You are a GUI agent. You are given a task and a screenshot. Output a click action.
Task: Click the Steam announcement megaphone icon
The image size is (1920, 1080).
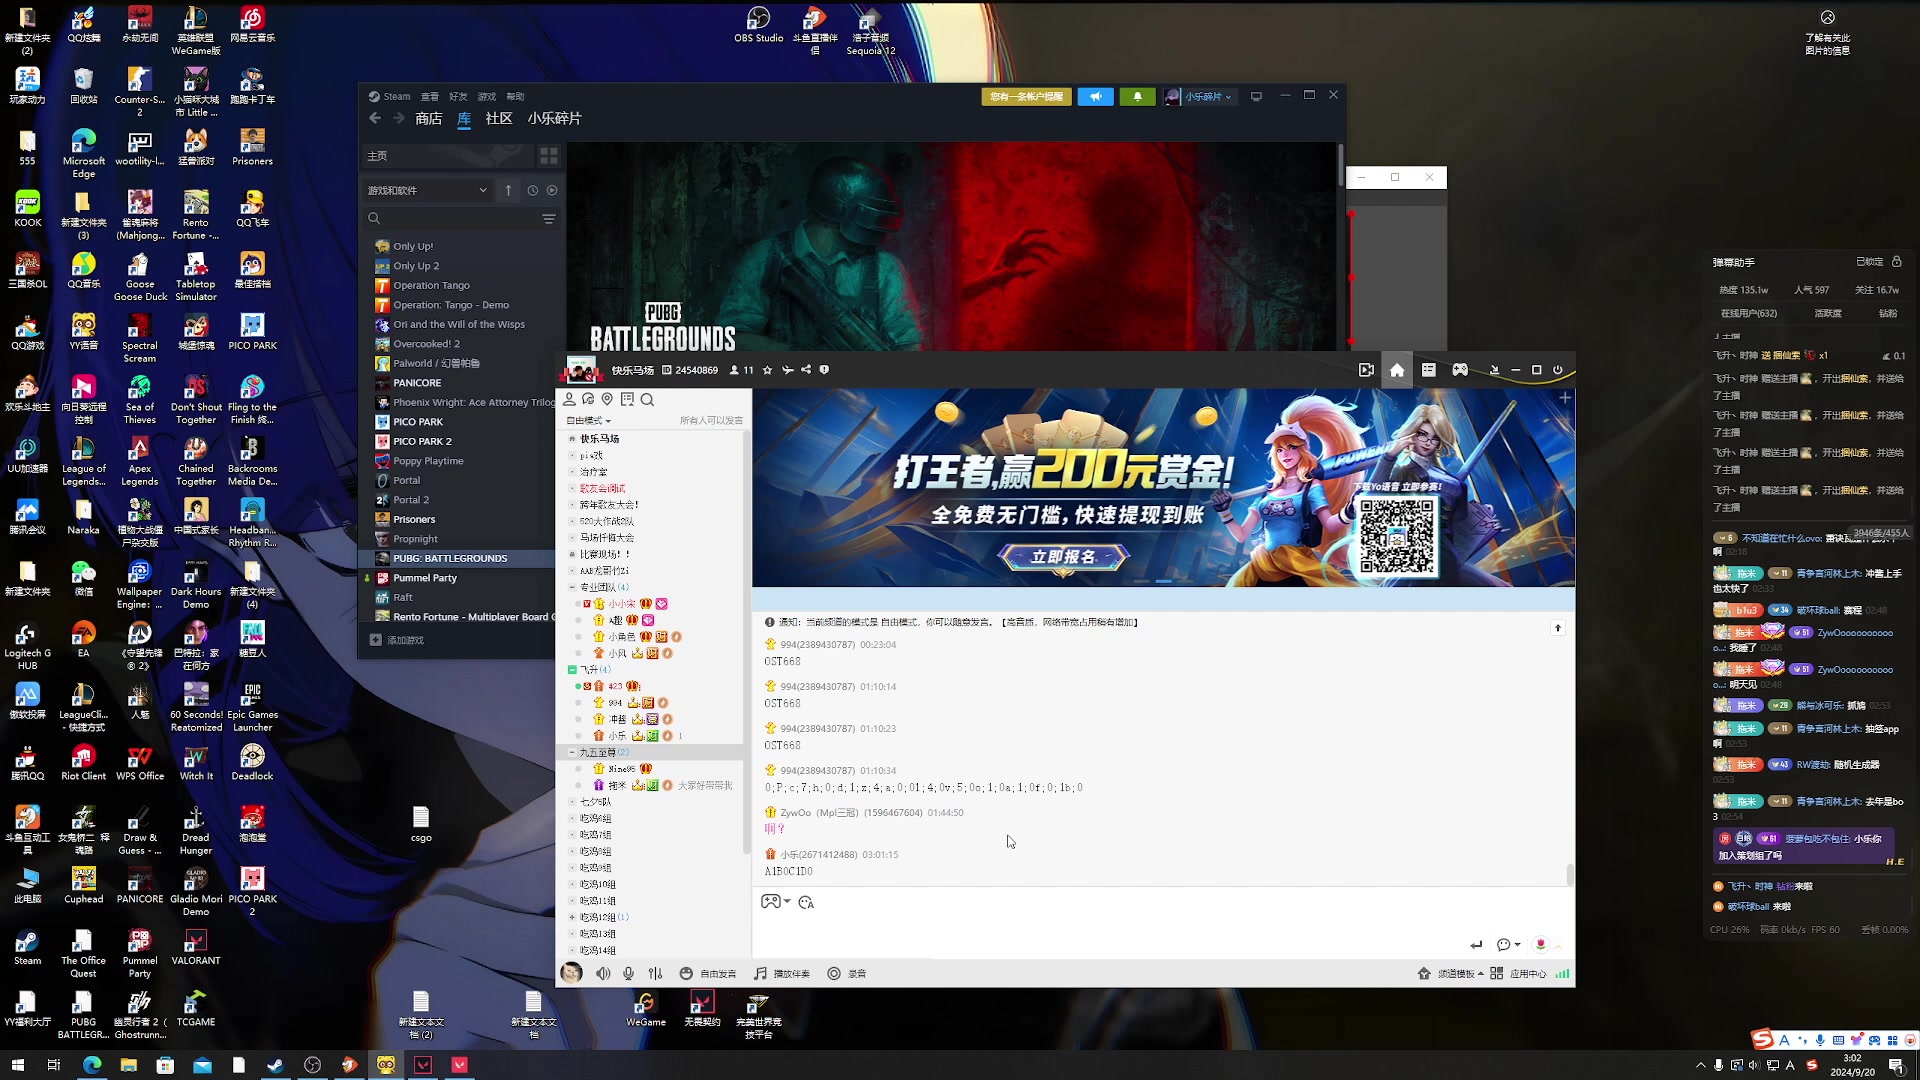[1095, 97]
